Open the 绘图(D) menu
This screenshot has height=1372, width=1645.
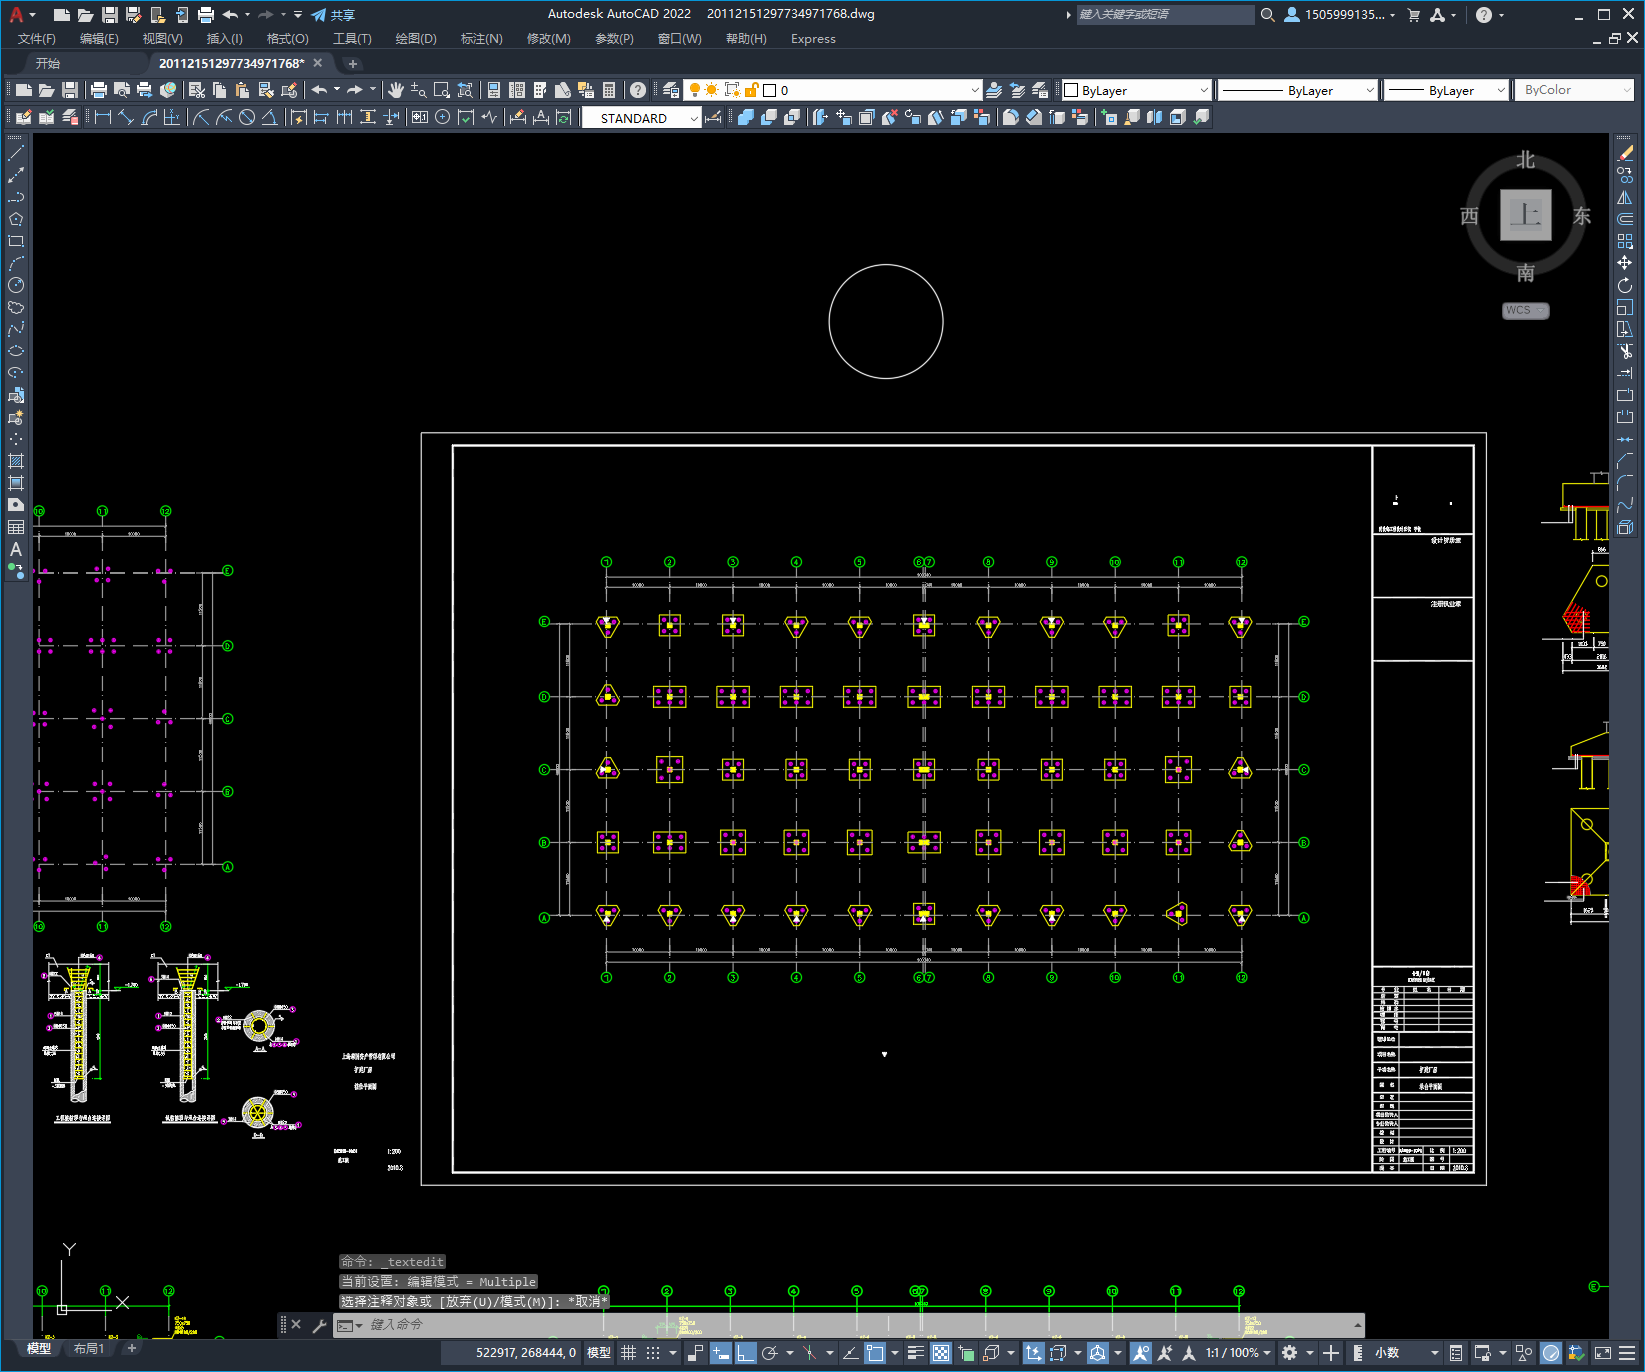[x=416, y=39]
